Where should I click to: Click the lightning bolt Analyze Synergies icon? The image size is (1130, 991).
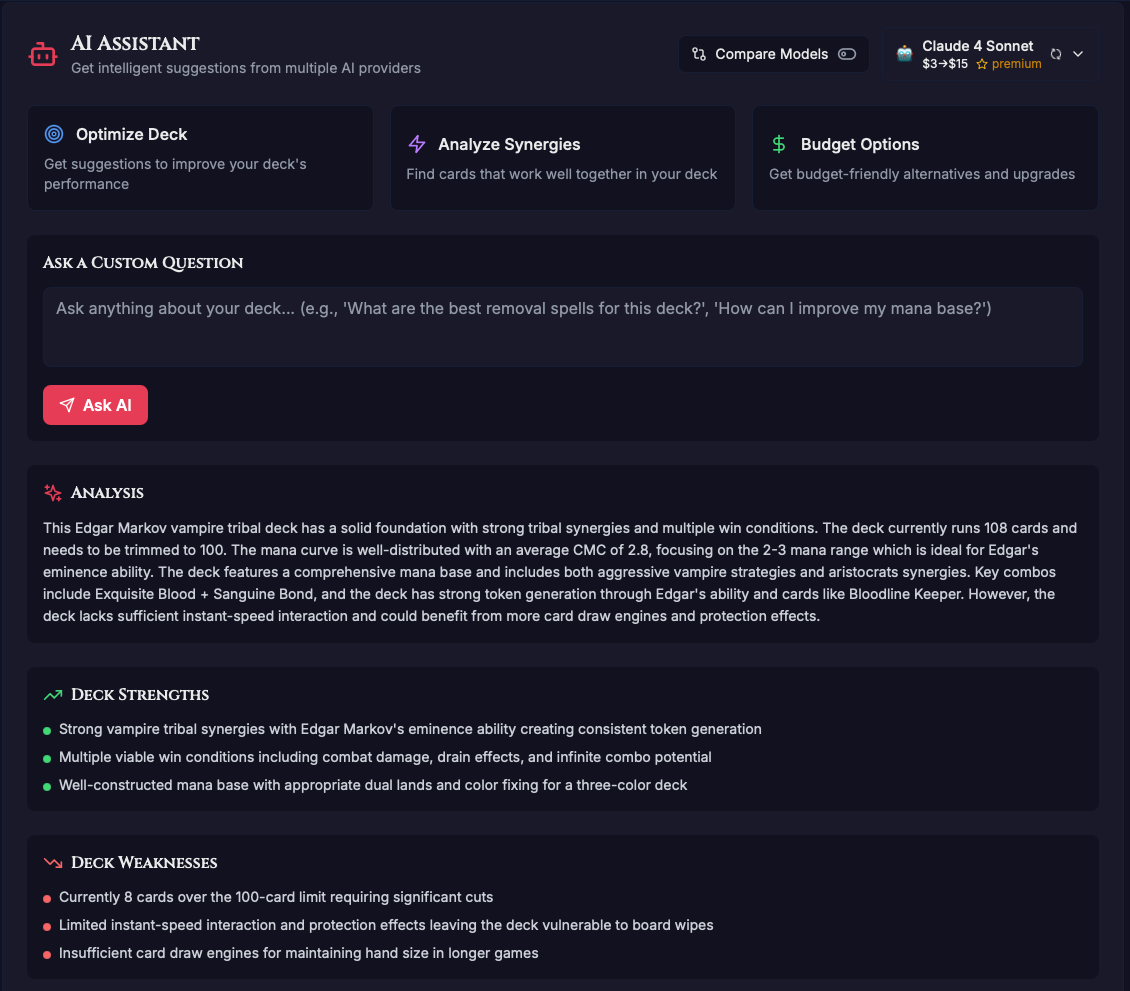tap(417, 144)
